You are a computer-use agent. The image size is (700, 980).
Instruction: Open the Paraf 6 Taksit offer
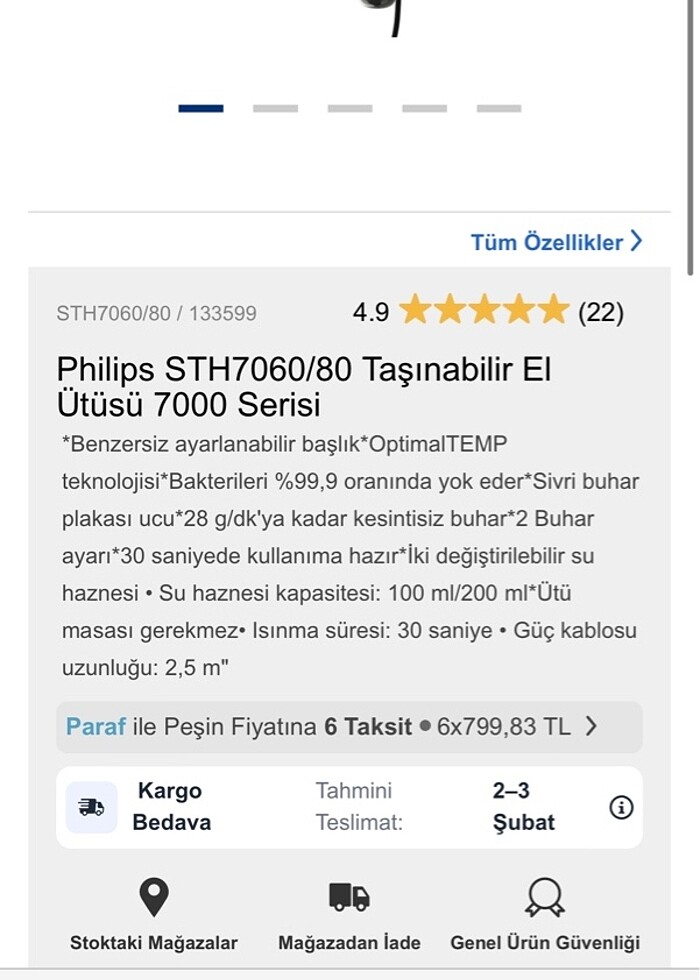point(350,727)
